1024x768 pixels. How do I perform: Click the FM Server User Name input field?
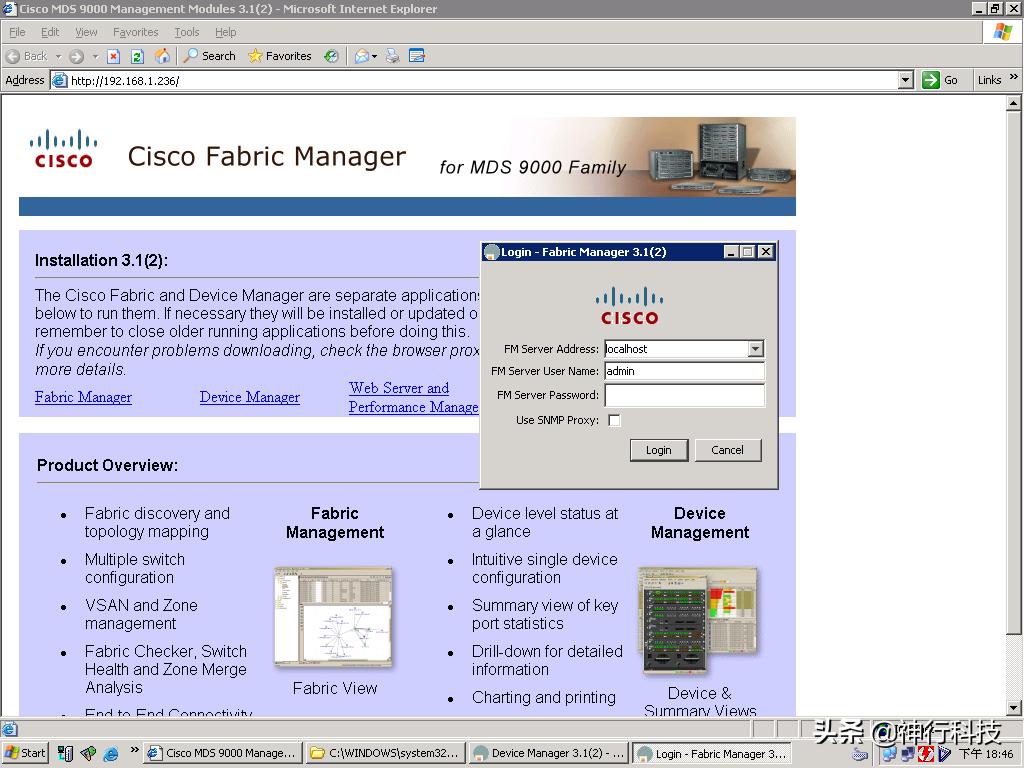(x=684, y=371)
